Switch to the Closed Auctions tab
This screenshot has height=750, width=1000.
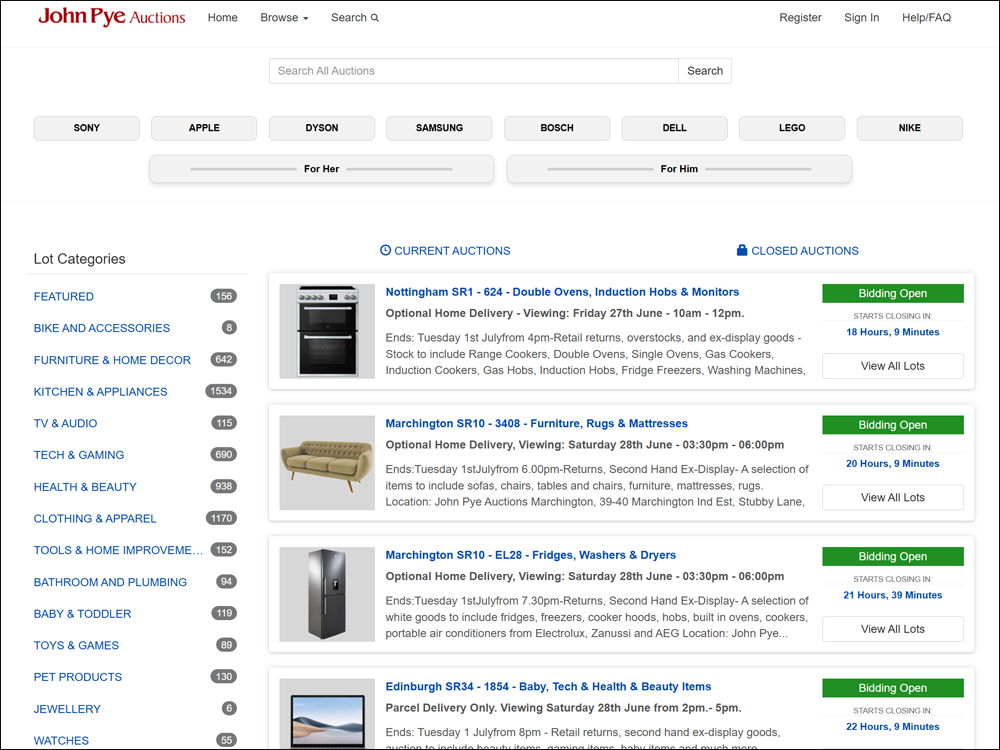[x=797, y=251]
